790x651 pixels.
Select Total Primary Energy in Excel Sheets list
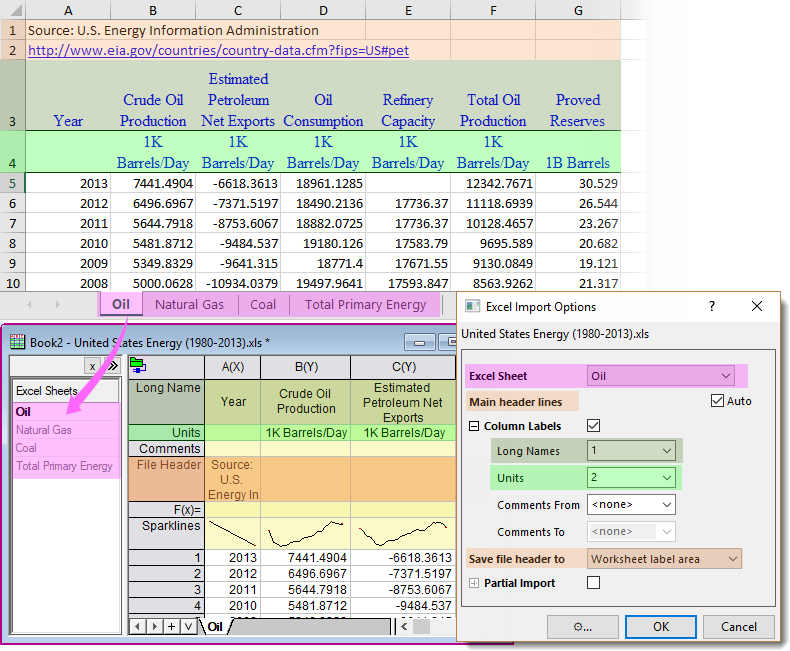[x=66, y=466]
